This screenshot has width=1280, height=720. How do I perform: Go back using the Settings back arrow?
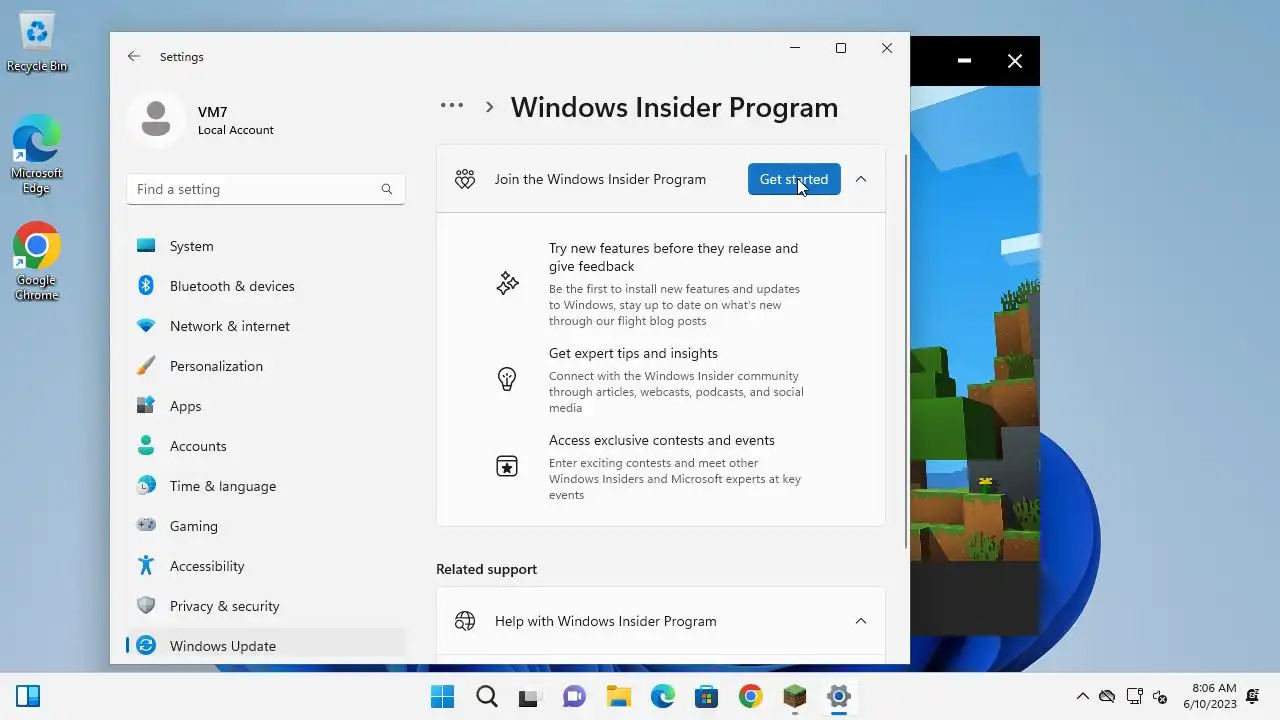coord(134,57)
